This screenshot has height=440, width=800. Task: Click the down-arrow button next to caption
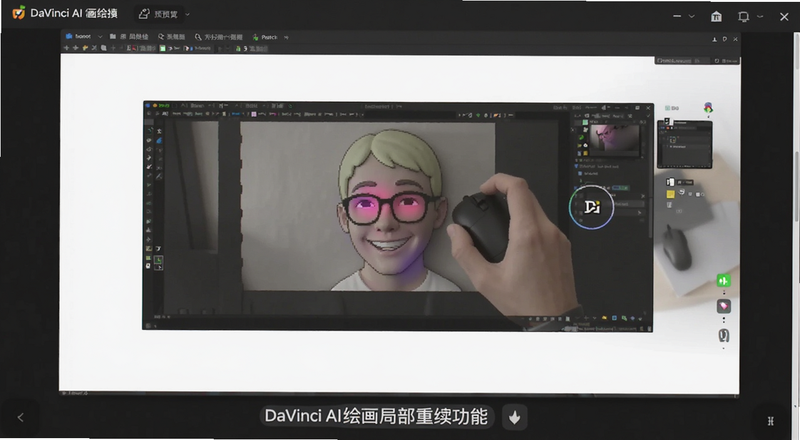[x=514, y=418]
